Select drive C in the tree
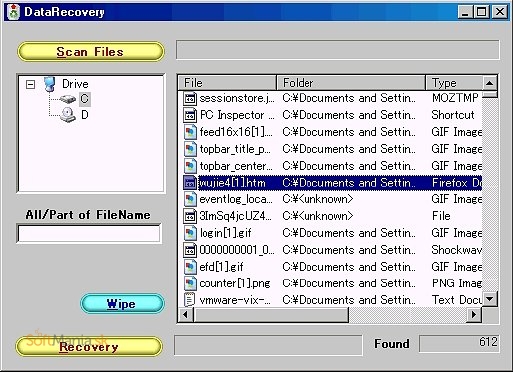The image size is (513, 372). tap(85, 99)
